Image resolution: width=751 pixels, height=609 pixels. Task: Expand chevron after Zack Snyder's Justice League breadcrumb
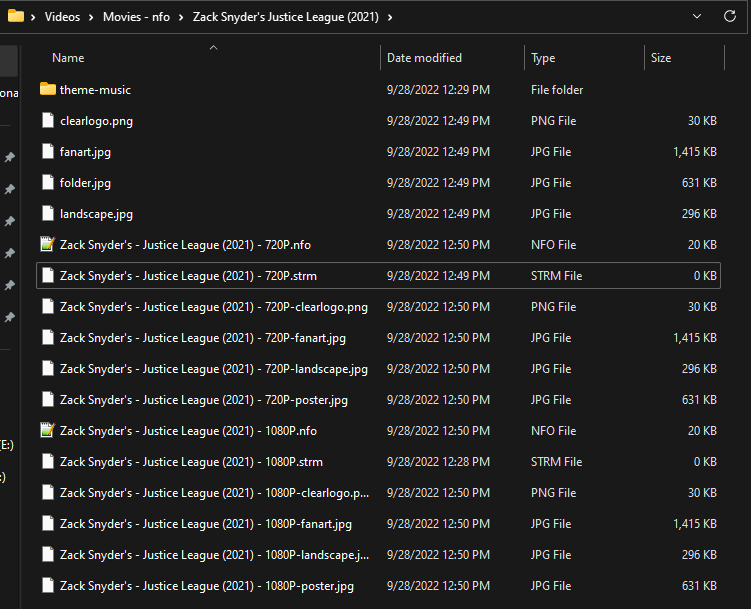(389, 17)
